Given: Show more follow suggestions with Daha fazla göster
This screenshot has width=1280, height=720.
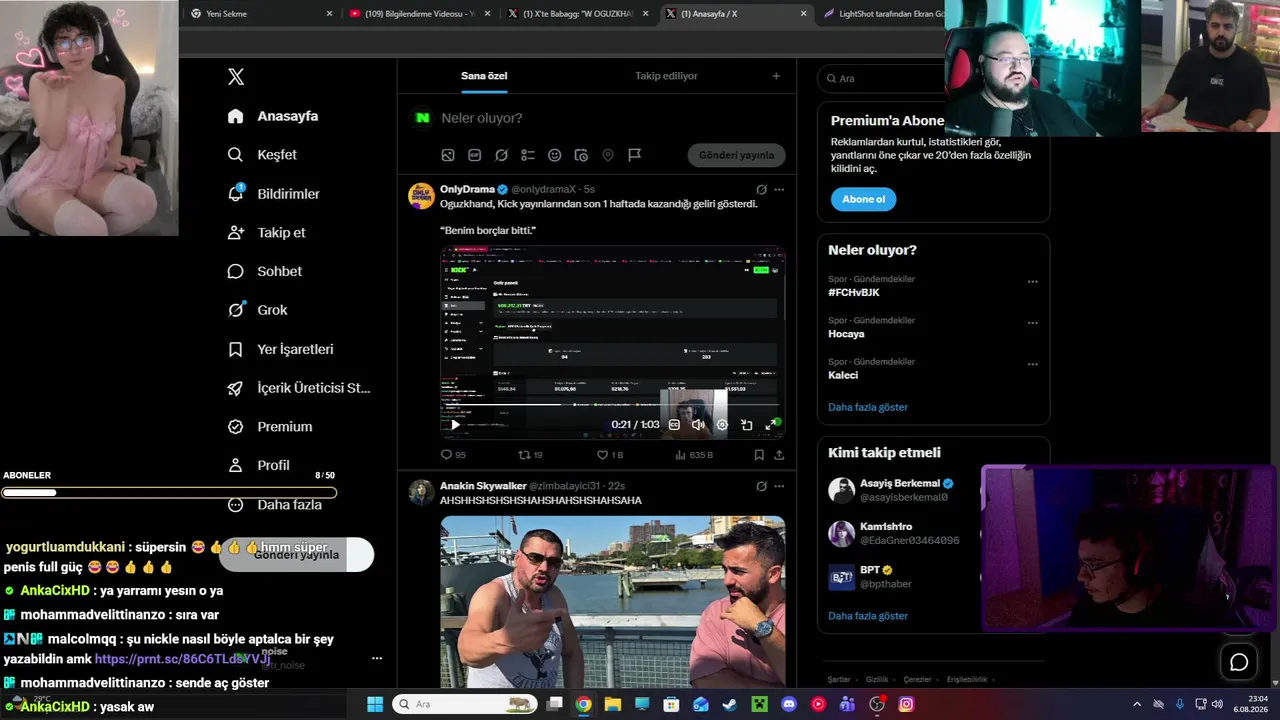Looking at the screenshot, I should click(868, 616).
